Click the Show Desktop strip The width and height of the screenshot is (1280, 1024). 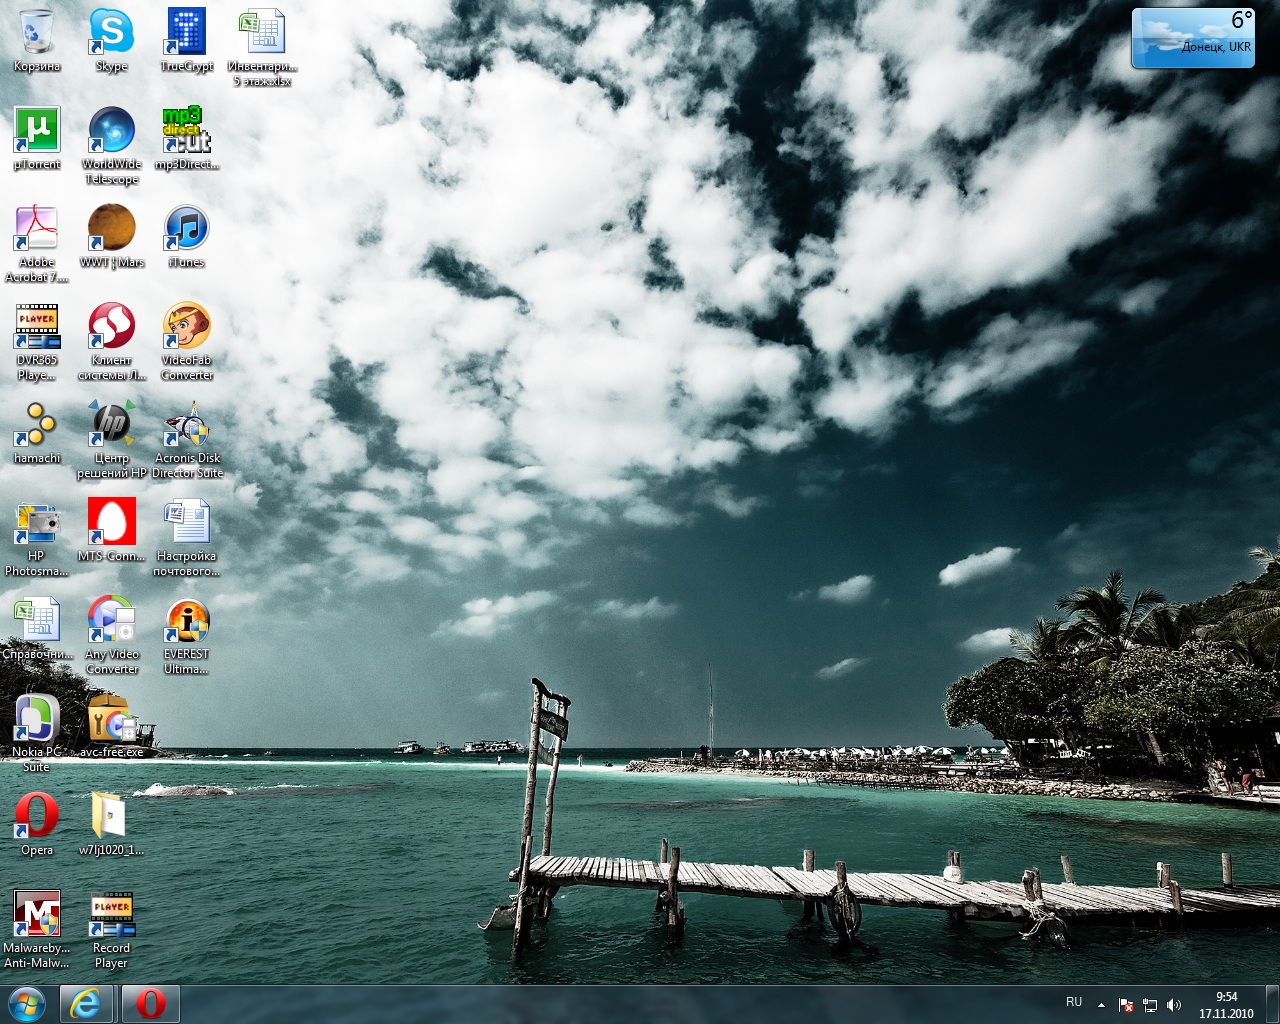coord(1272,1004)
